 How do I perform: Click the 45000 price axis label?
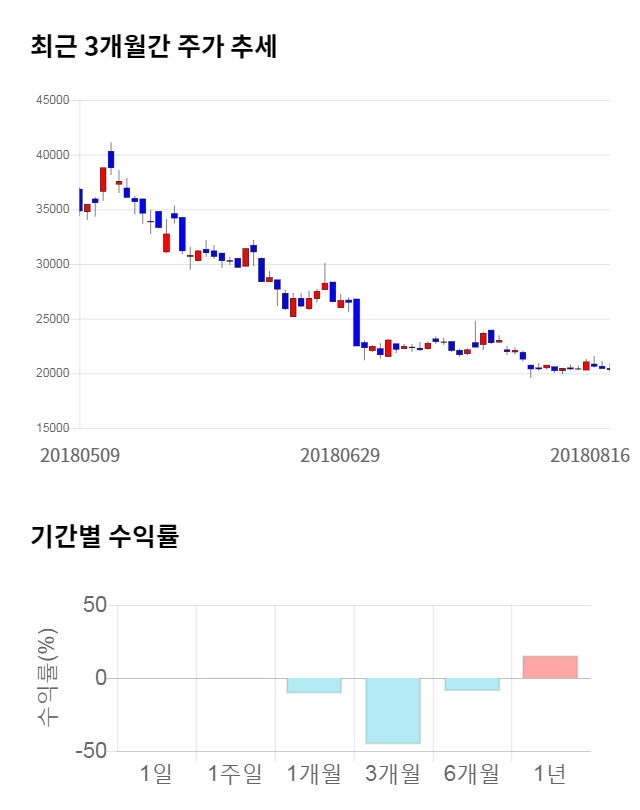(x=53, y=101)
